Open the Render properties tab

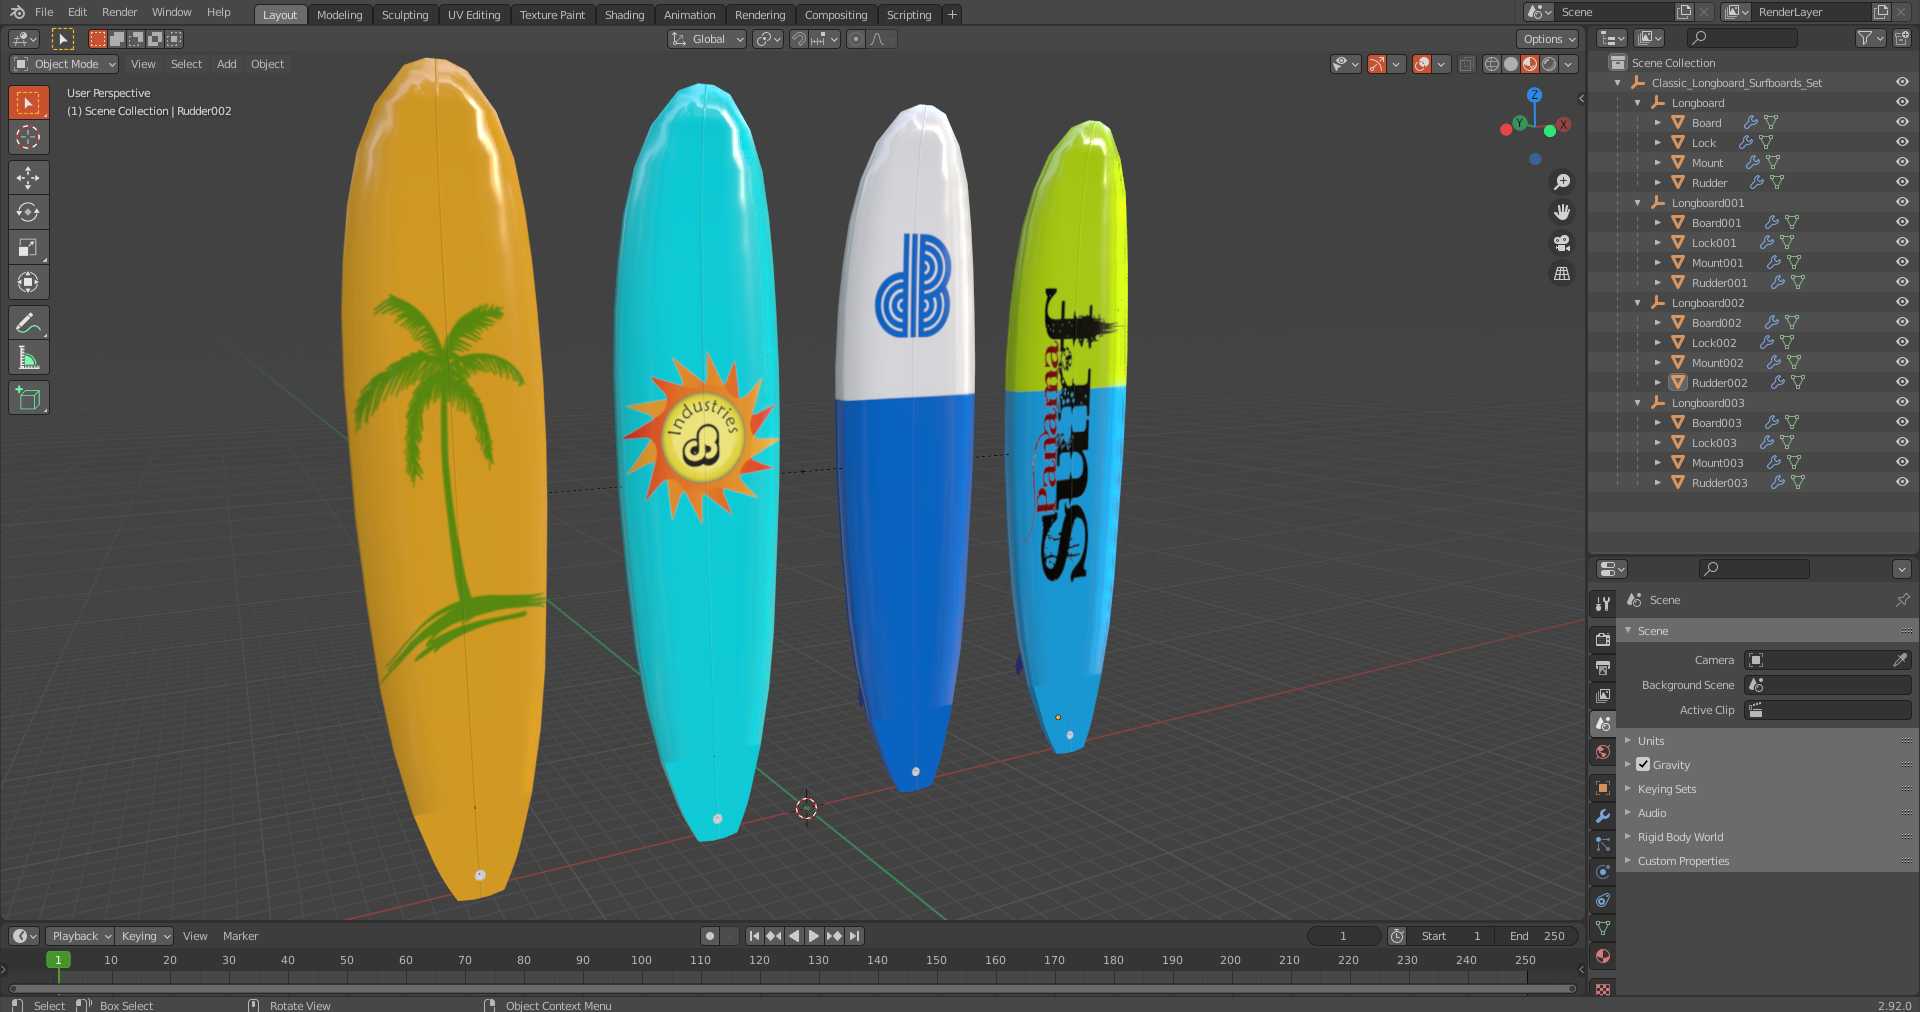click(1603, 639)
